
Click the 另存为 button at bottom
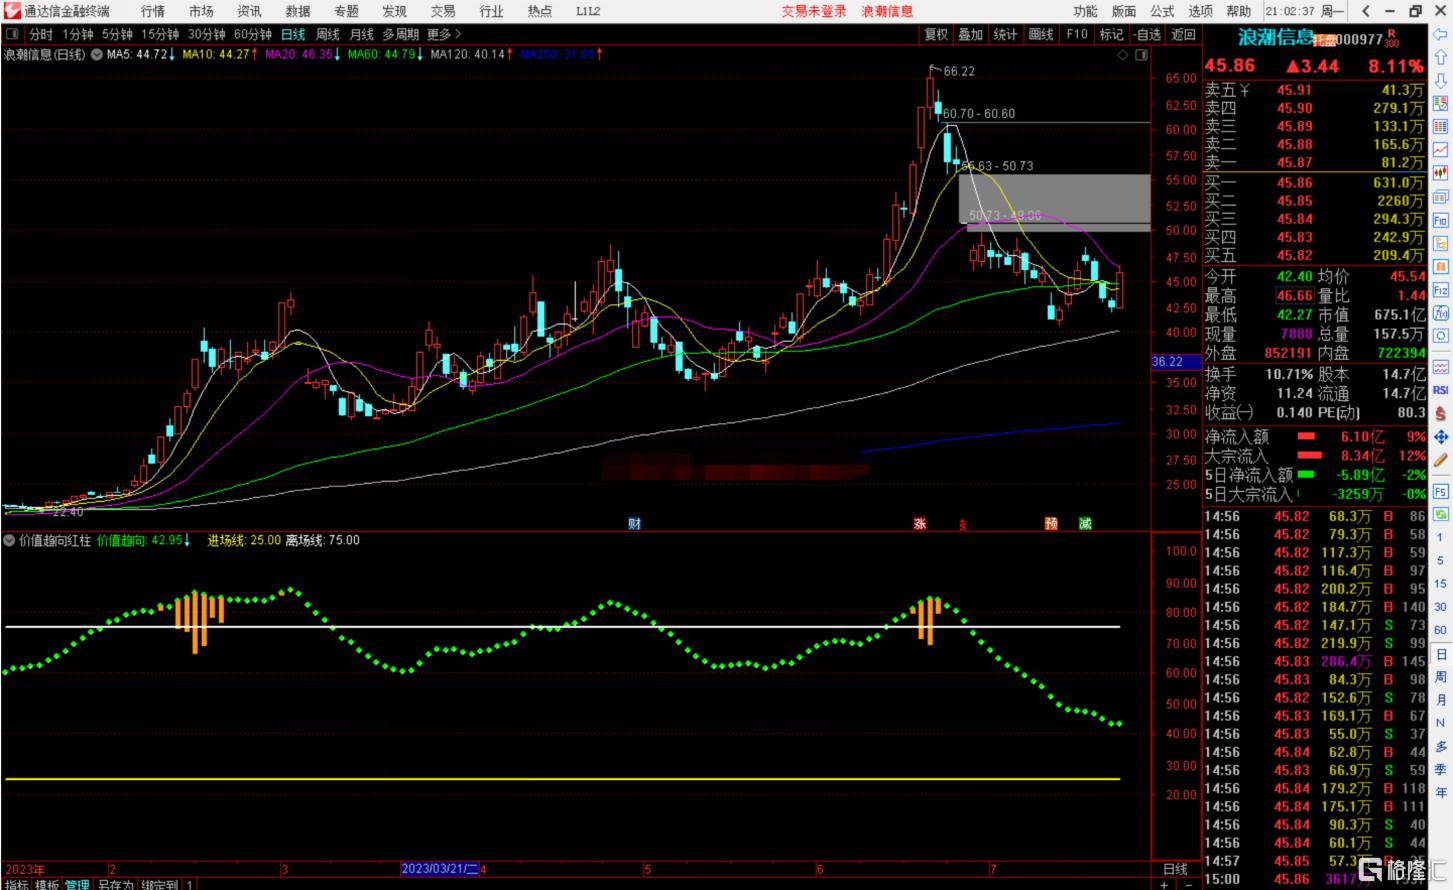(x=115, y=884)
